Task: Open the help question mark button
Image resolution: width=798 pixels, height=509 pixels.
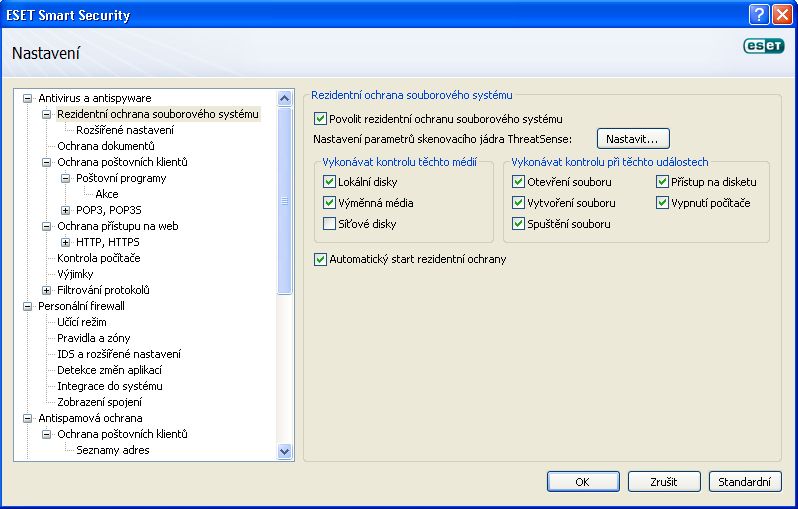Action: pos(758,15)
